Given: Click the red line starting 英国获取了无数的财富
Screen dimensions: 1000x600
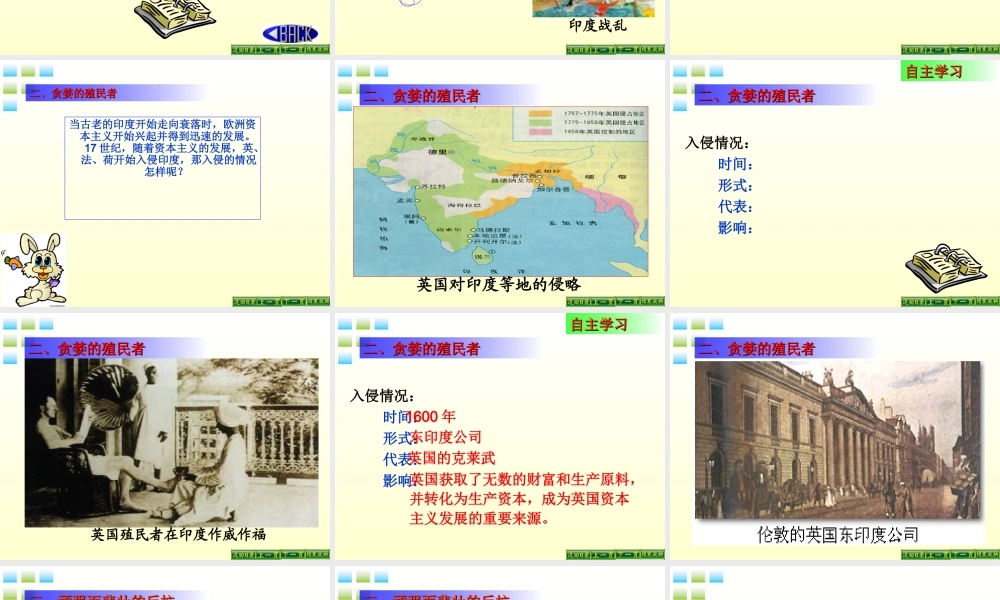Looking at the screenshot, I should (523, 479).
